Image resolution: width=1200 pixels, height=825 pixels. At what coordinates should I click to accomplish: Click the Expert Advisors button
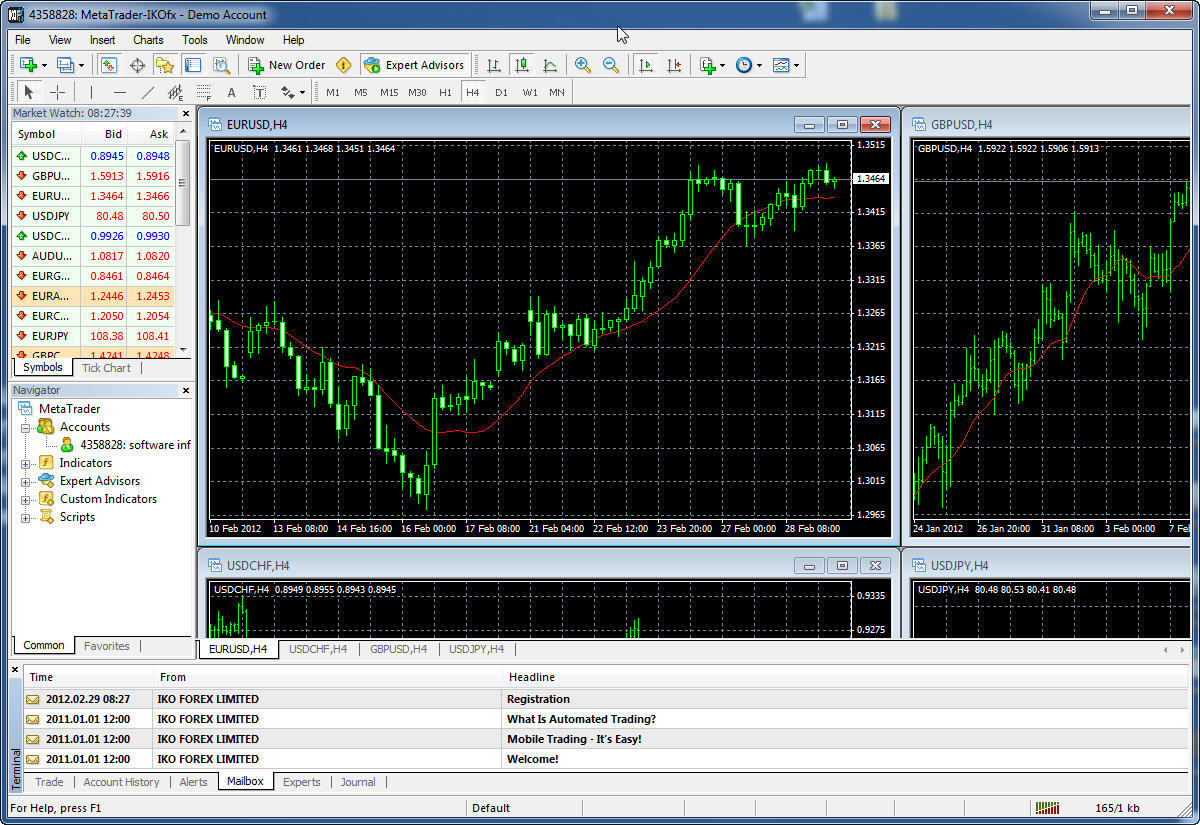click(415, 65)
